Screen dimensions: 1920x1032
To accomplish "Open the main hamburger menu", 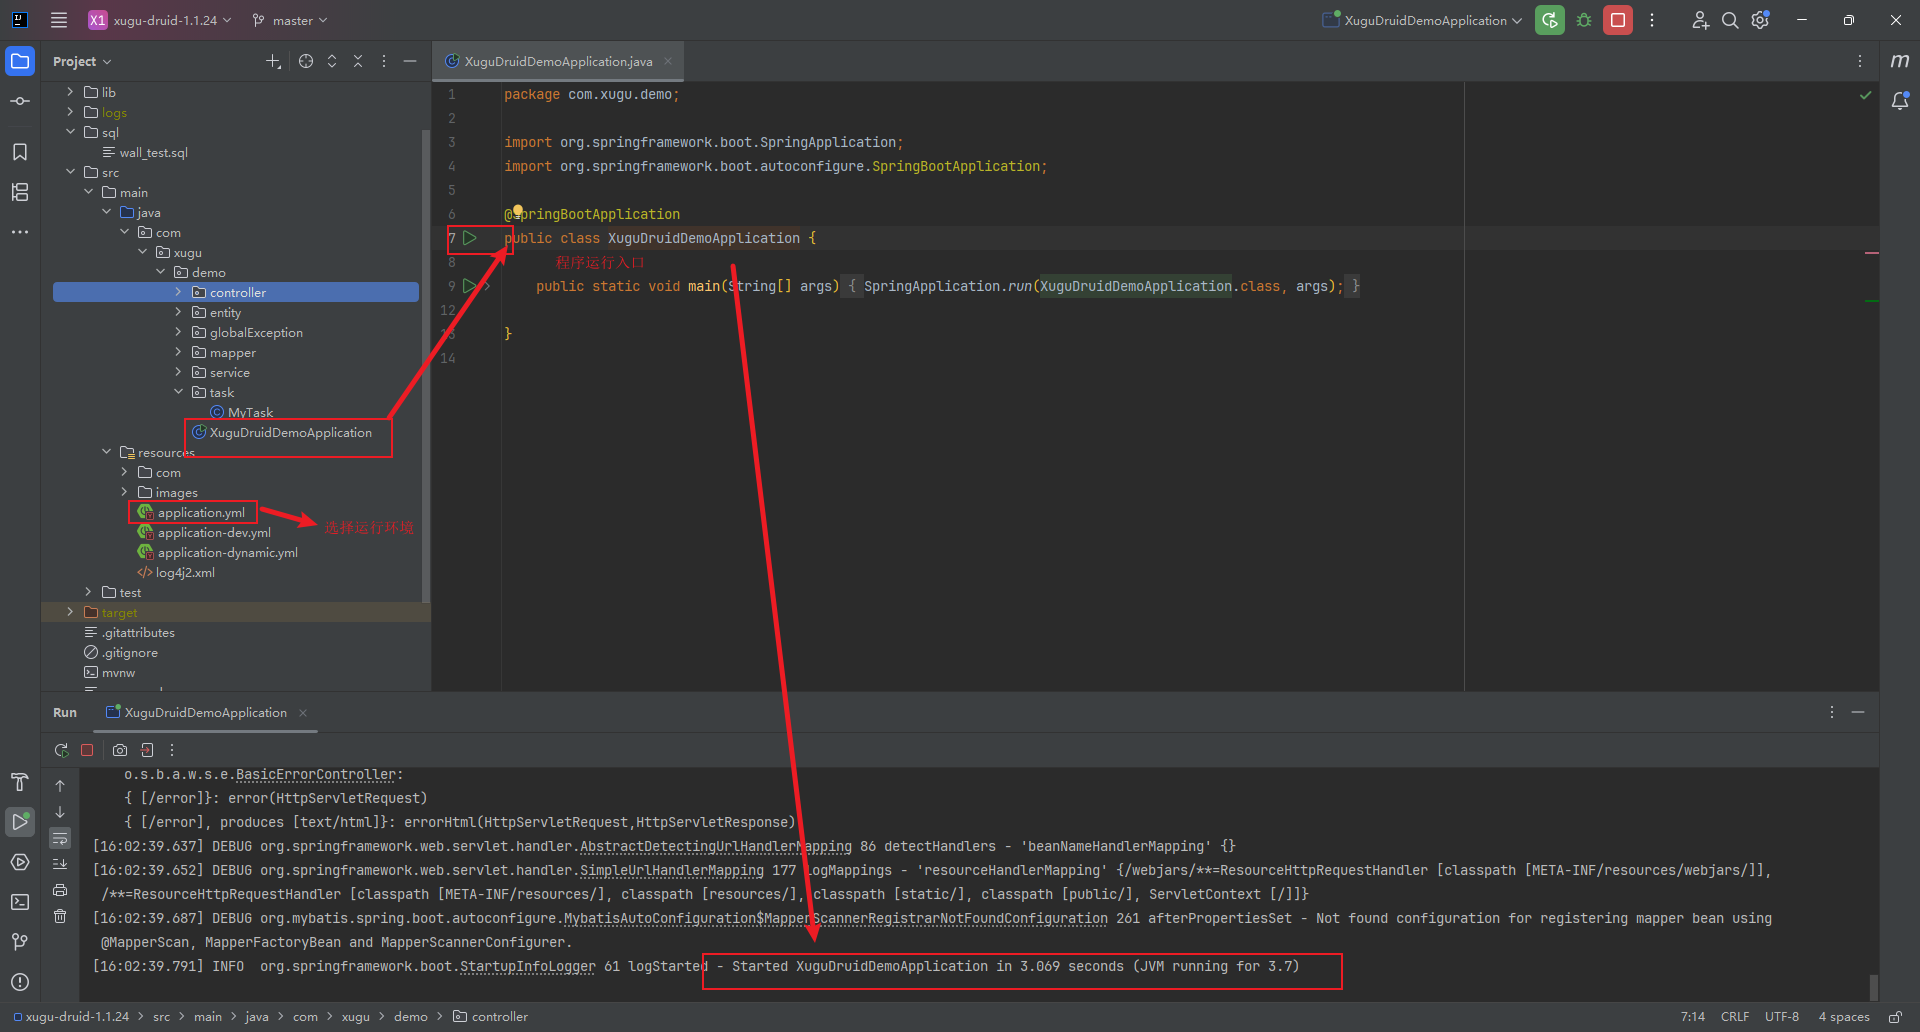I will click(59, 20).
